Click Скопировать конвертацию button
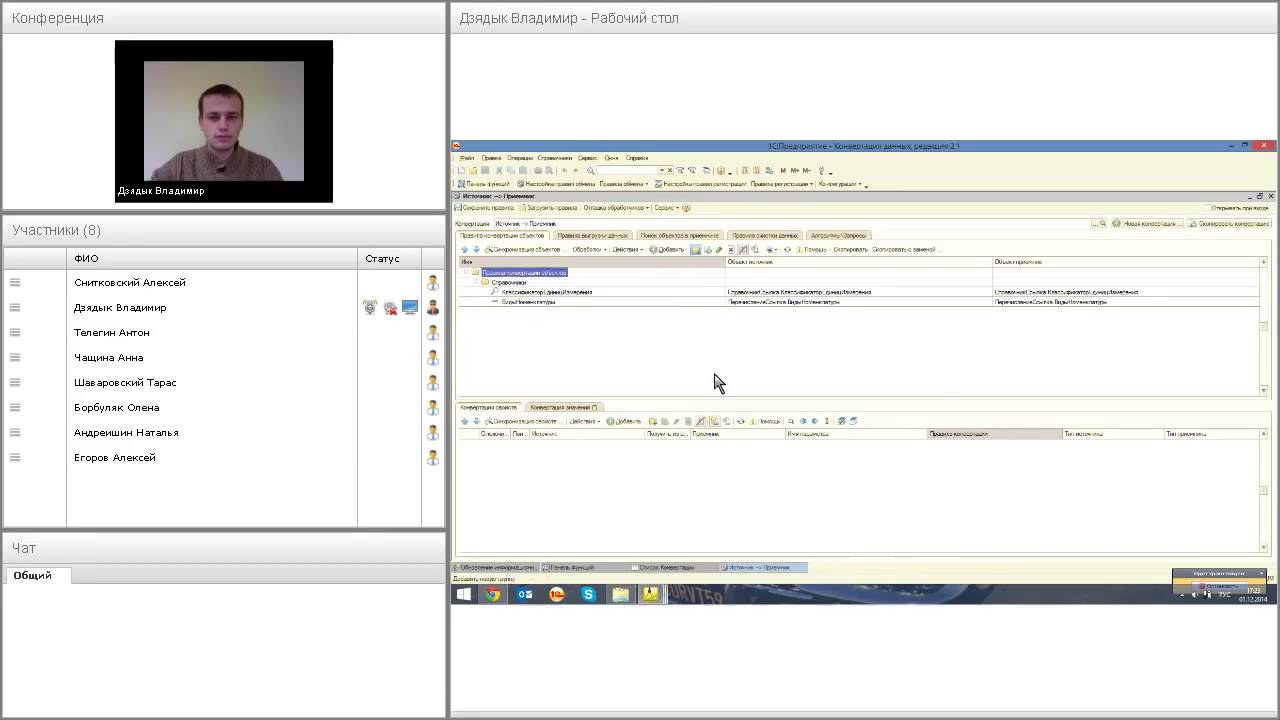 pyautogui.click(x=1229, y=223)
